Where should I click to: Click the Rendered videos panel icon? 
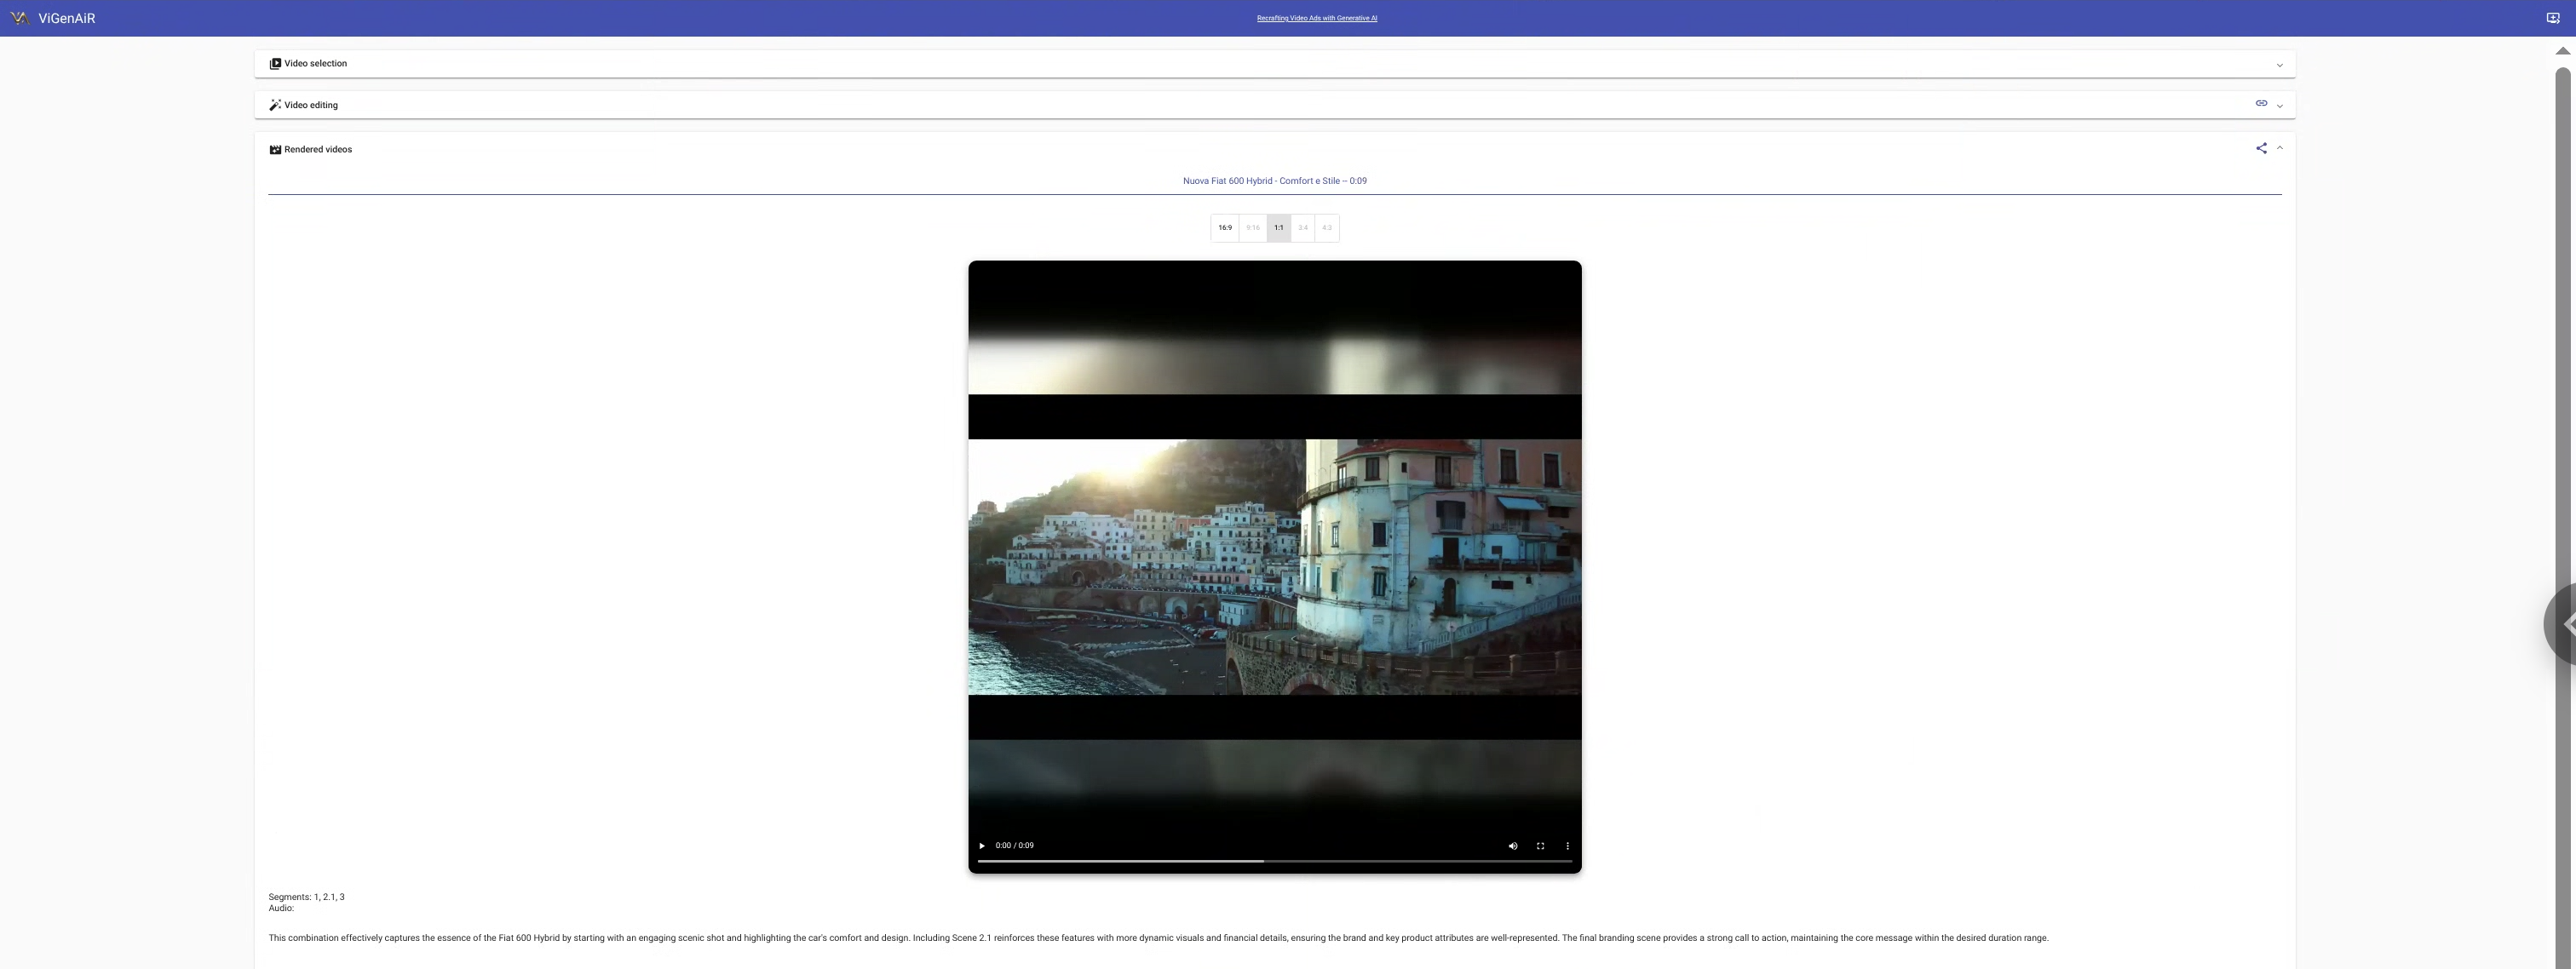point(275,150)
